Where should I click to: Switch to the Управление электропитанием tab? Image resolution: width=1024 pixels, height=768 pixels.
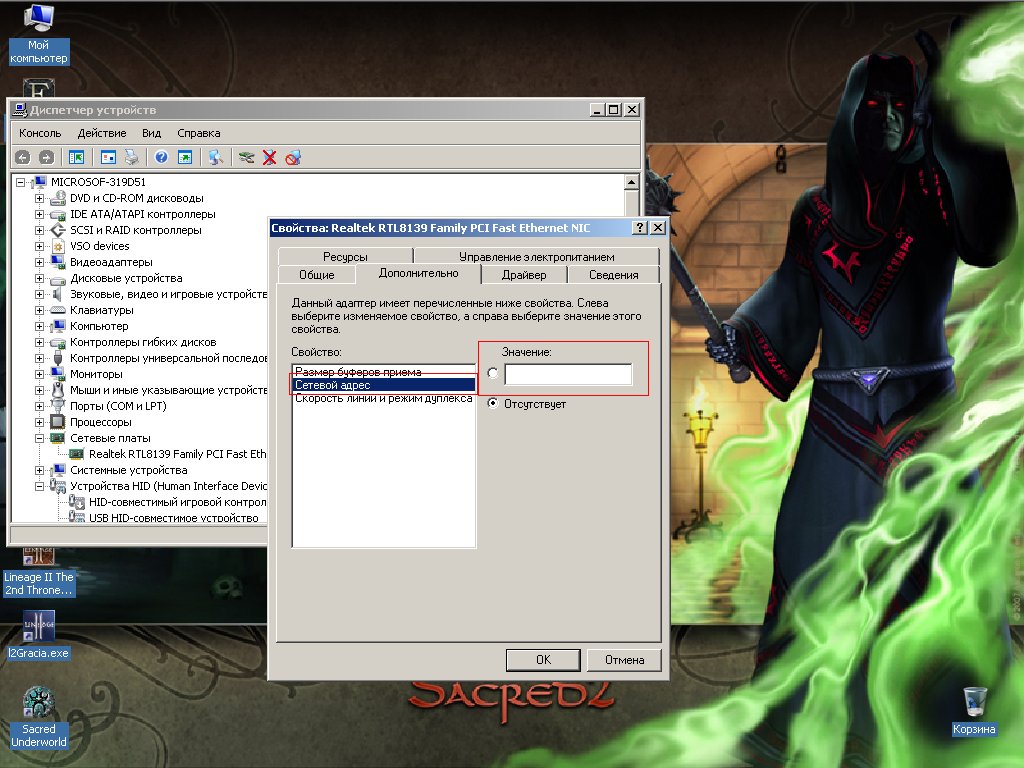click(x=536, y=256)
